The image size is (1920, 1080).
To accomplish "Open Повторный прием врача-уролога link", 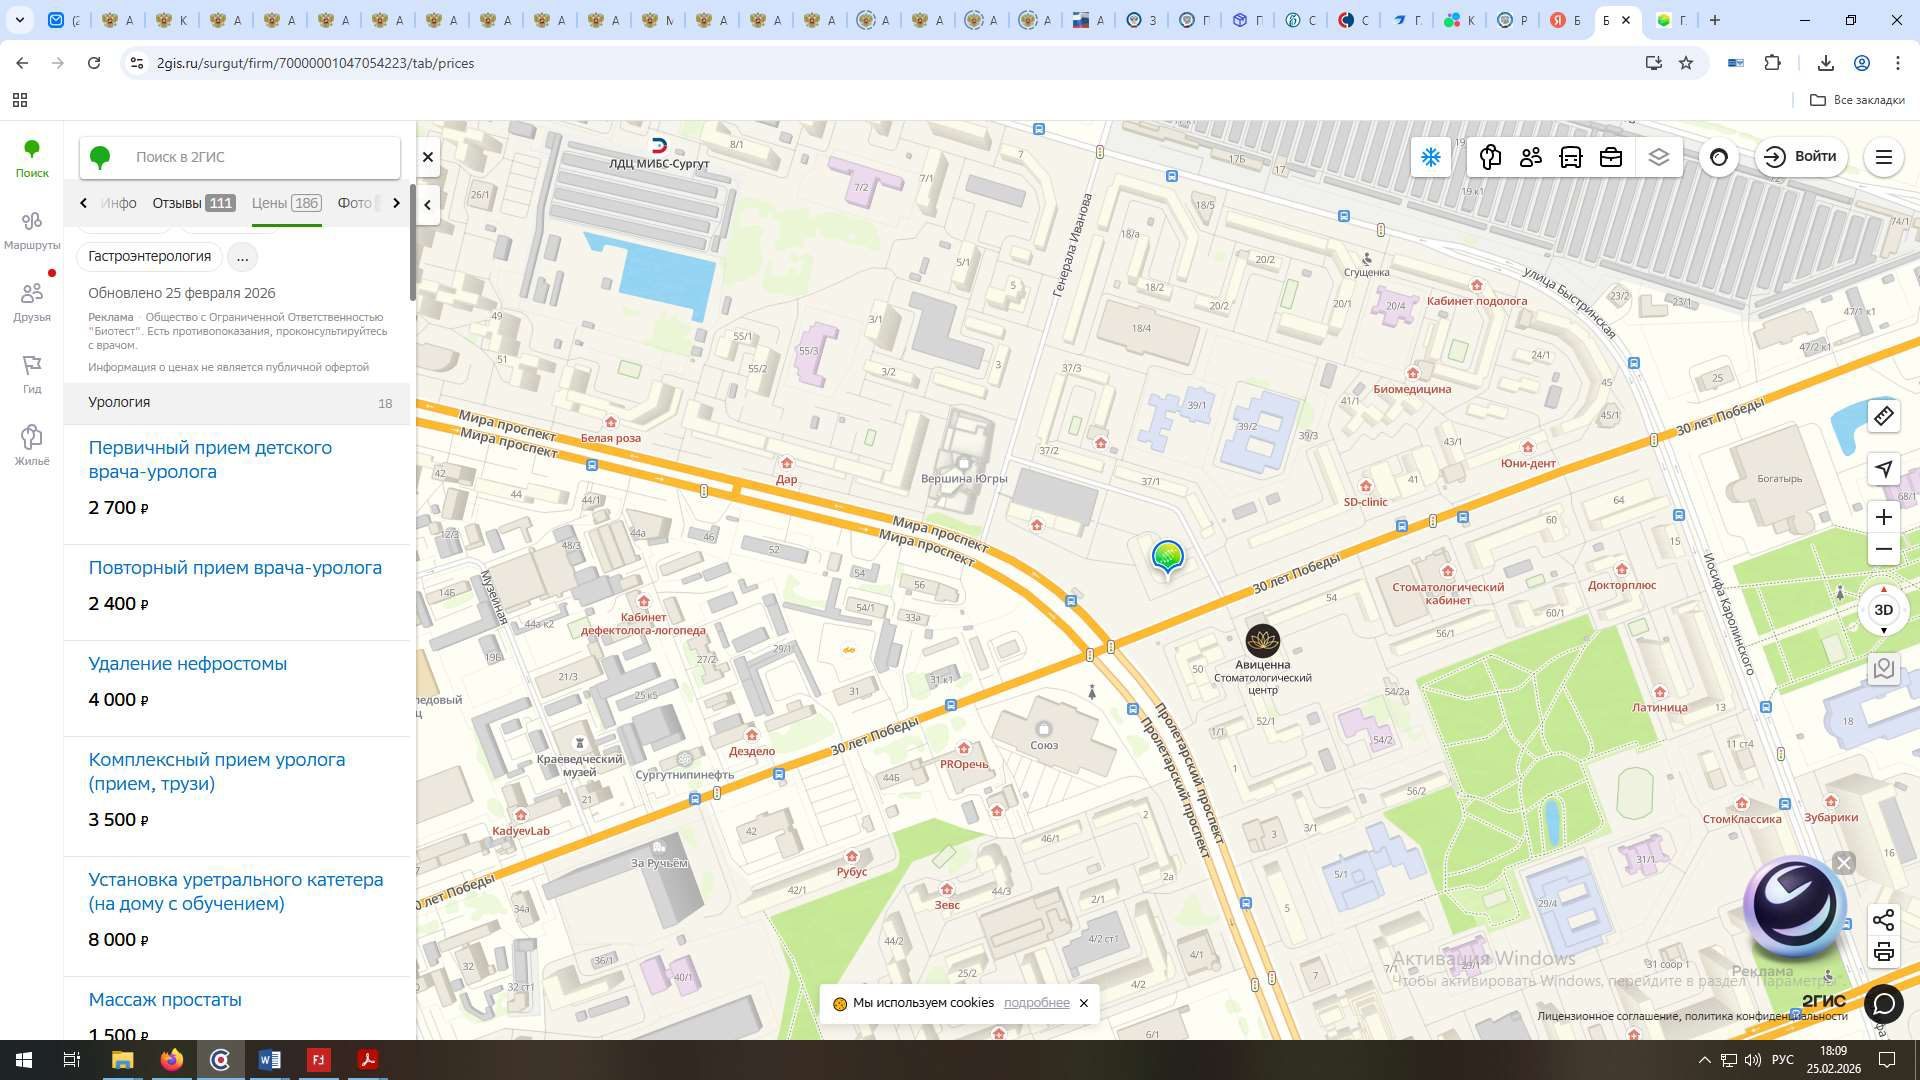I will point(235,568).
